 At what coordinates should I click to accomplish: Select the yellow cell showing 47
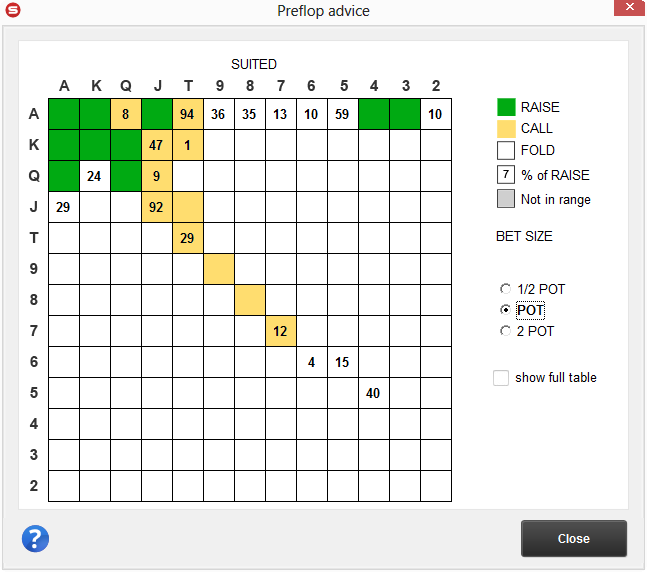[156, 145]
